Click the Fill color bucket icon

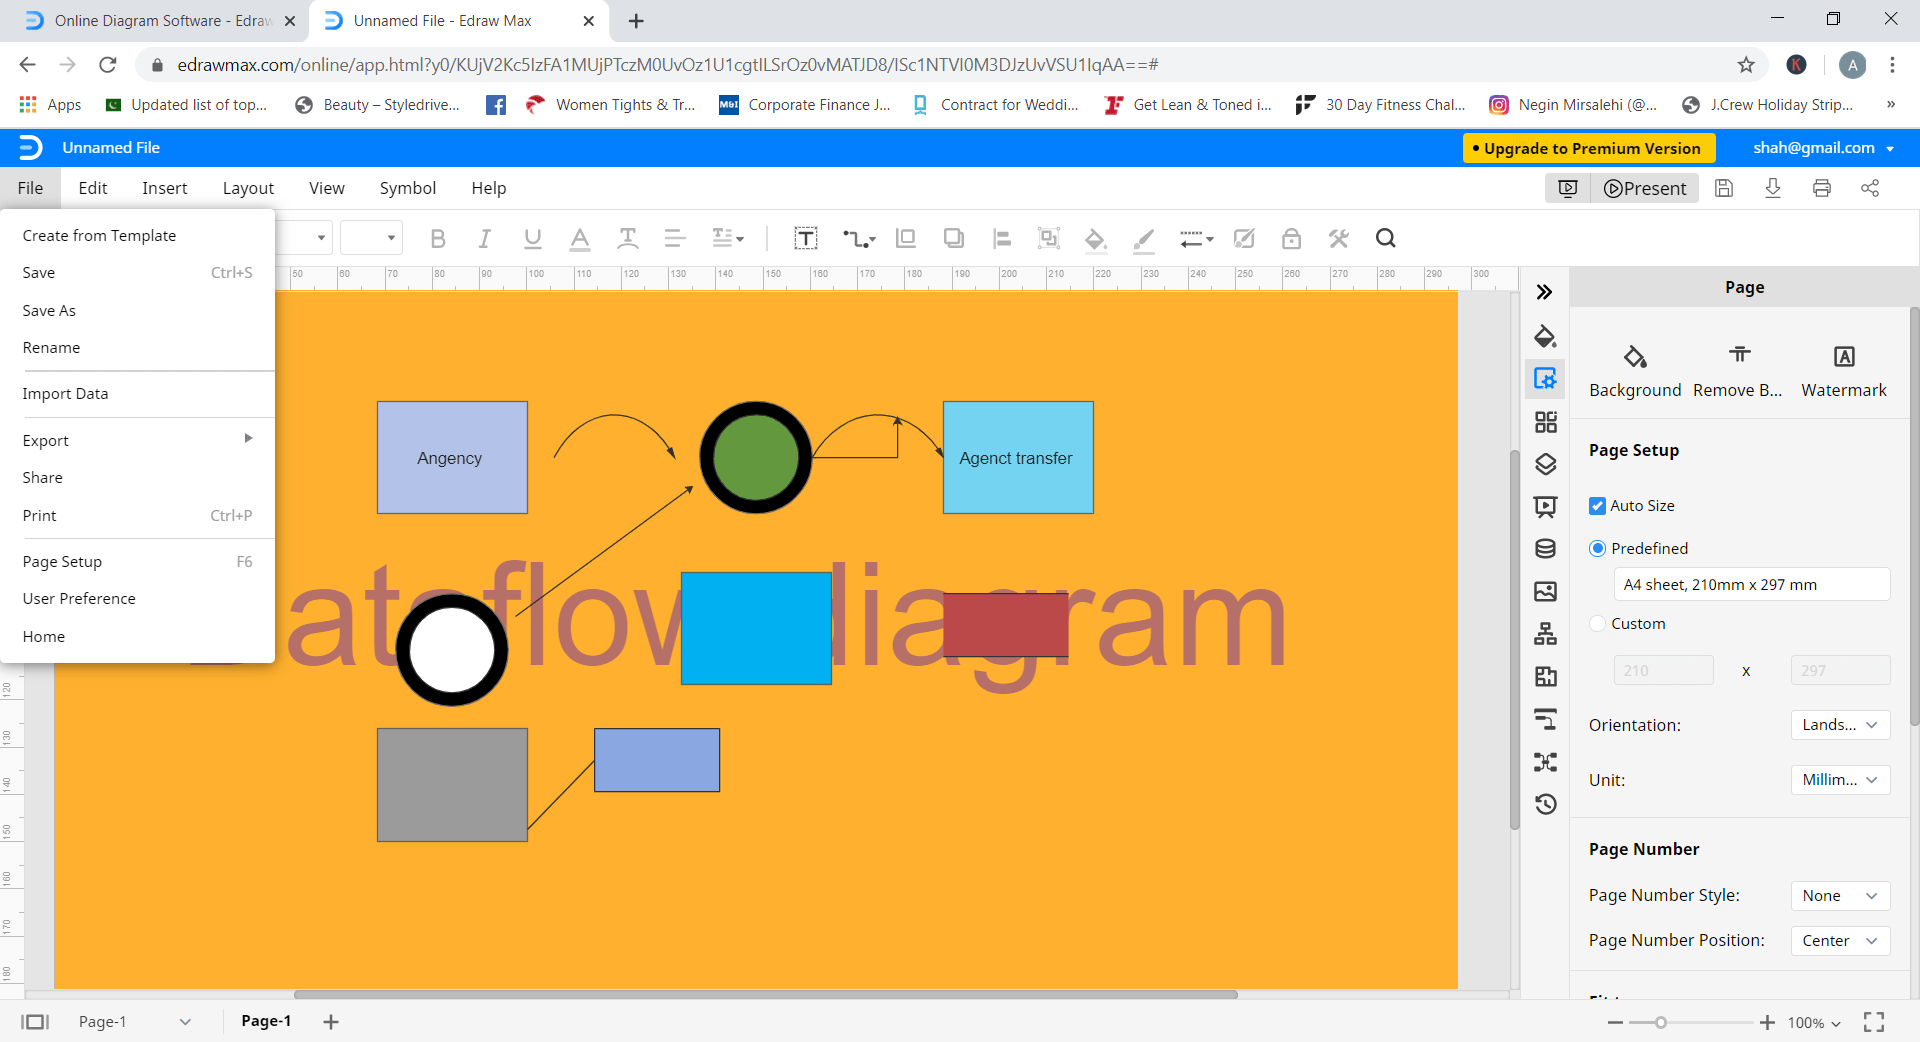coord(1095,239)
